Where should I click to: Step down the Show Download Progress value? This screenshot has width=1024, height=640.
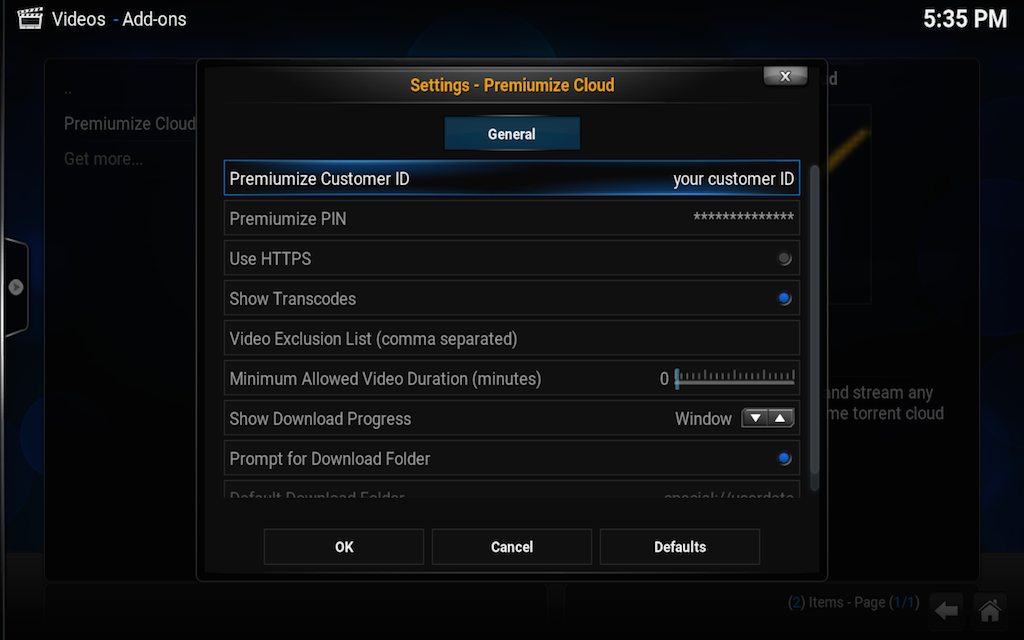click(755, 418)
